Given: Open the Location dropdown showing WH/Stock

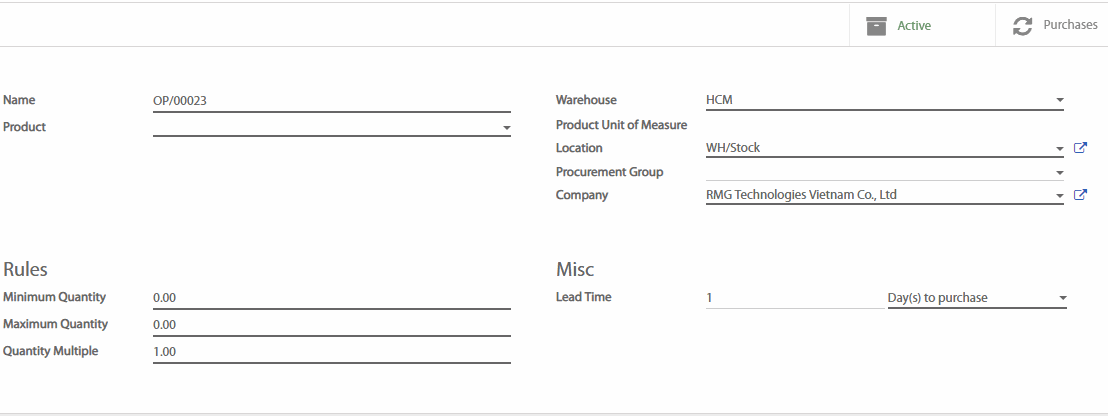Looking at the screenshot, I should point(1059,149).
